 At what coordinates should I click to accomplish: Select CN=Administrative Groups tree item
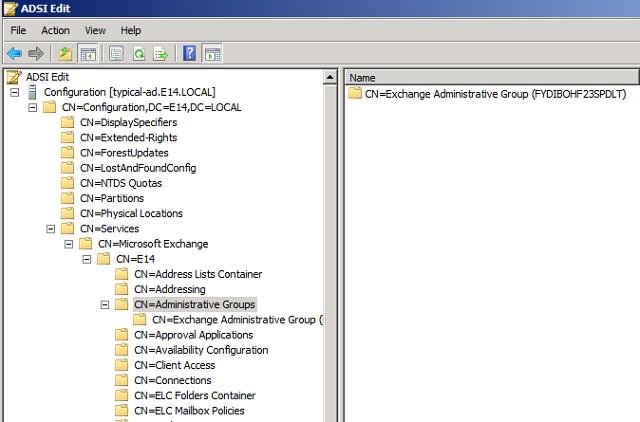point(195,304)
